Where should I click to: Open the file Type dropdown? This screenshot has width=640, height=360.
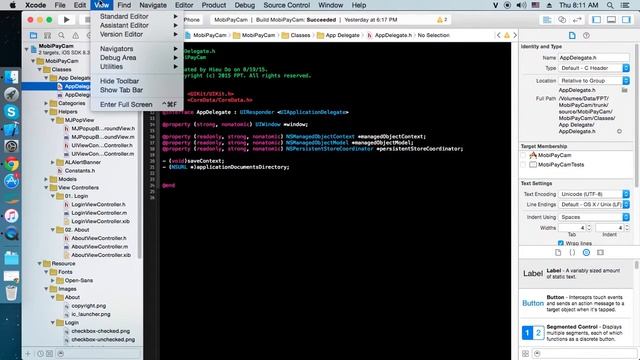tap(594, 68)
